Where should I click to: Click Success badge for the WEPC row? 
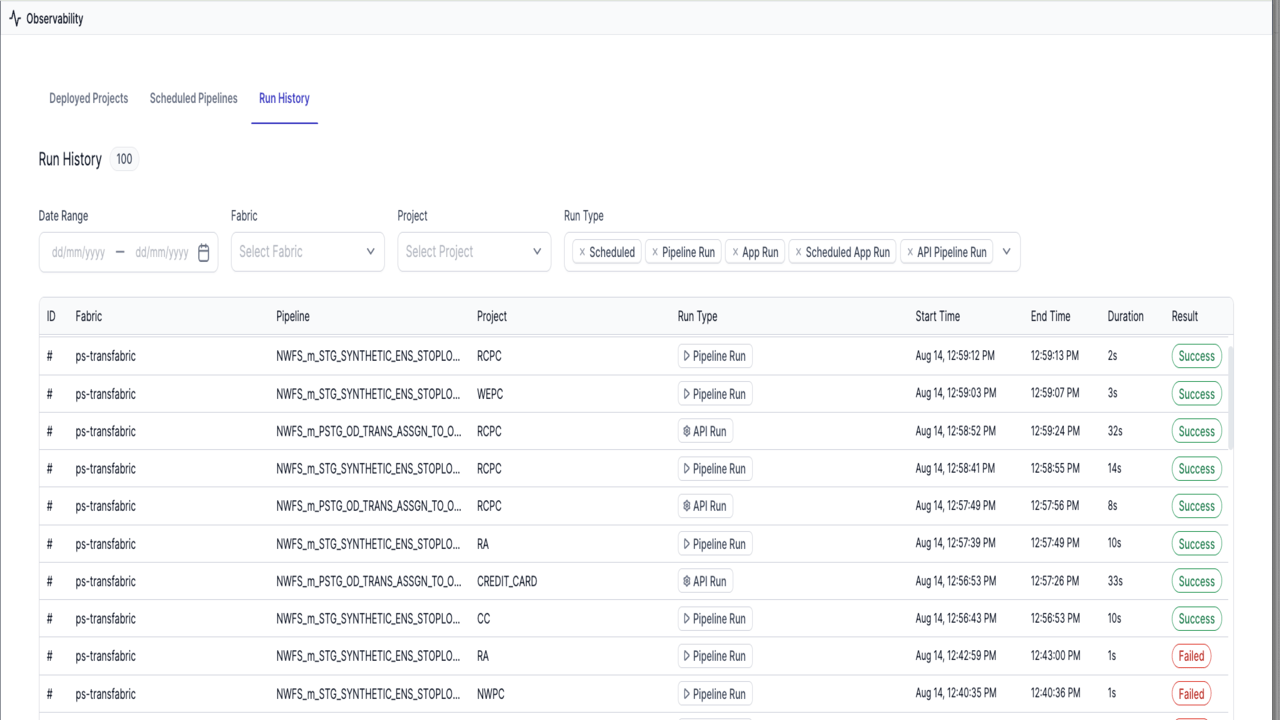pos(1196,394)
